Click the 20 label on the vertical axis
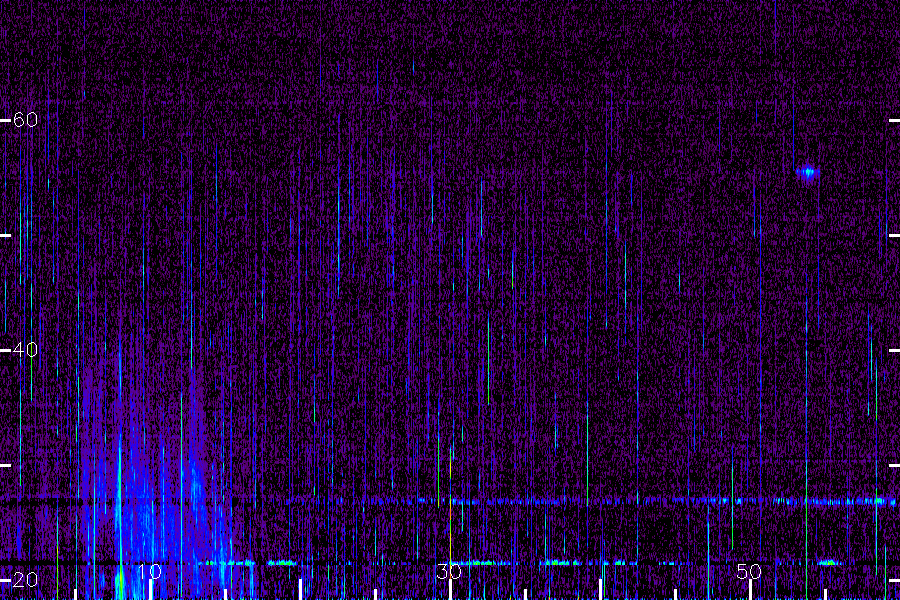 25,580
